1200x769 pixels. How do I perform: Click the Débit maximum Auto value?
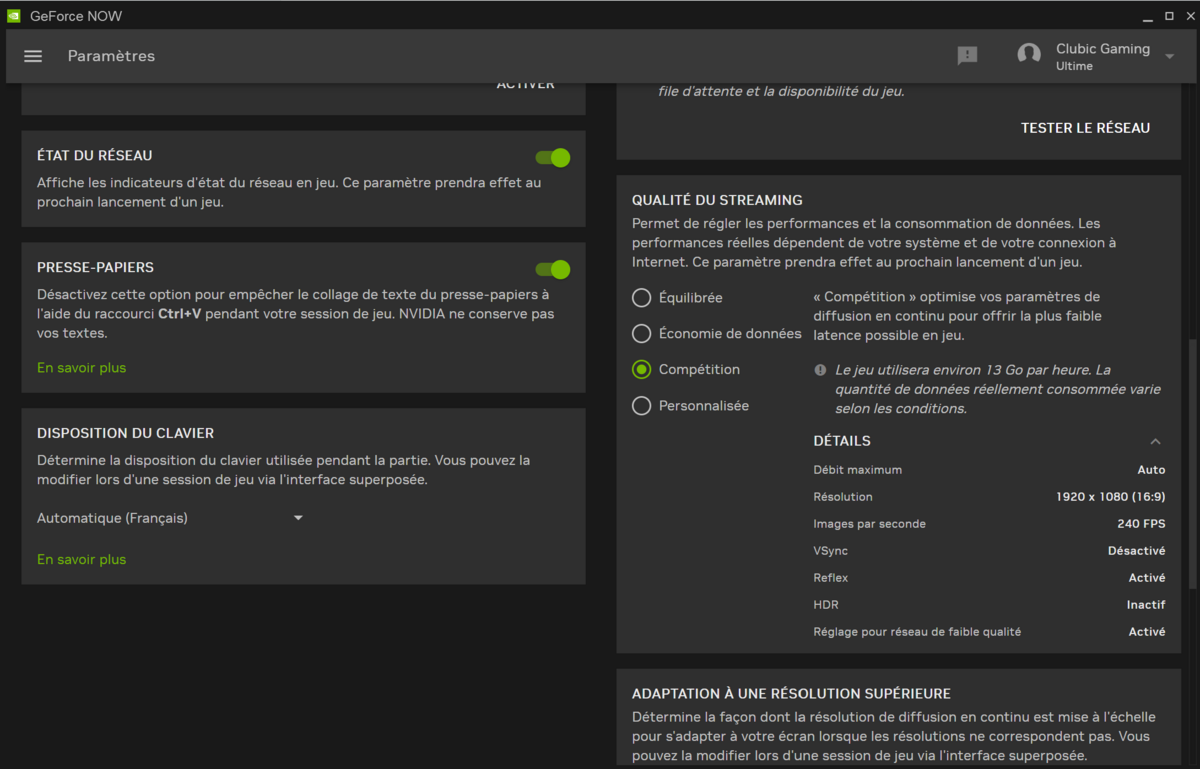[x=1151, y=470]
